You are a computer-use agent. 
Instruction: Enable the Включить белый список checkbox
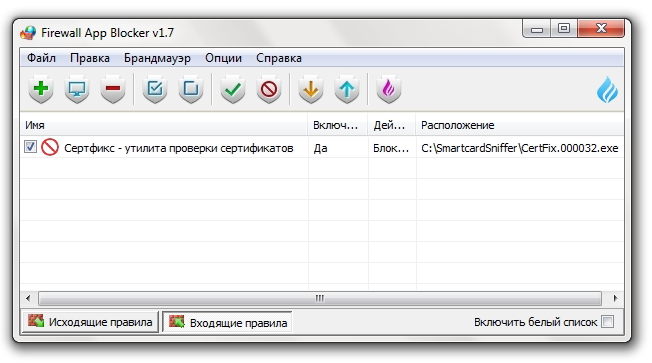coord(608,321)
